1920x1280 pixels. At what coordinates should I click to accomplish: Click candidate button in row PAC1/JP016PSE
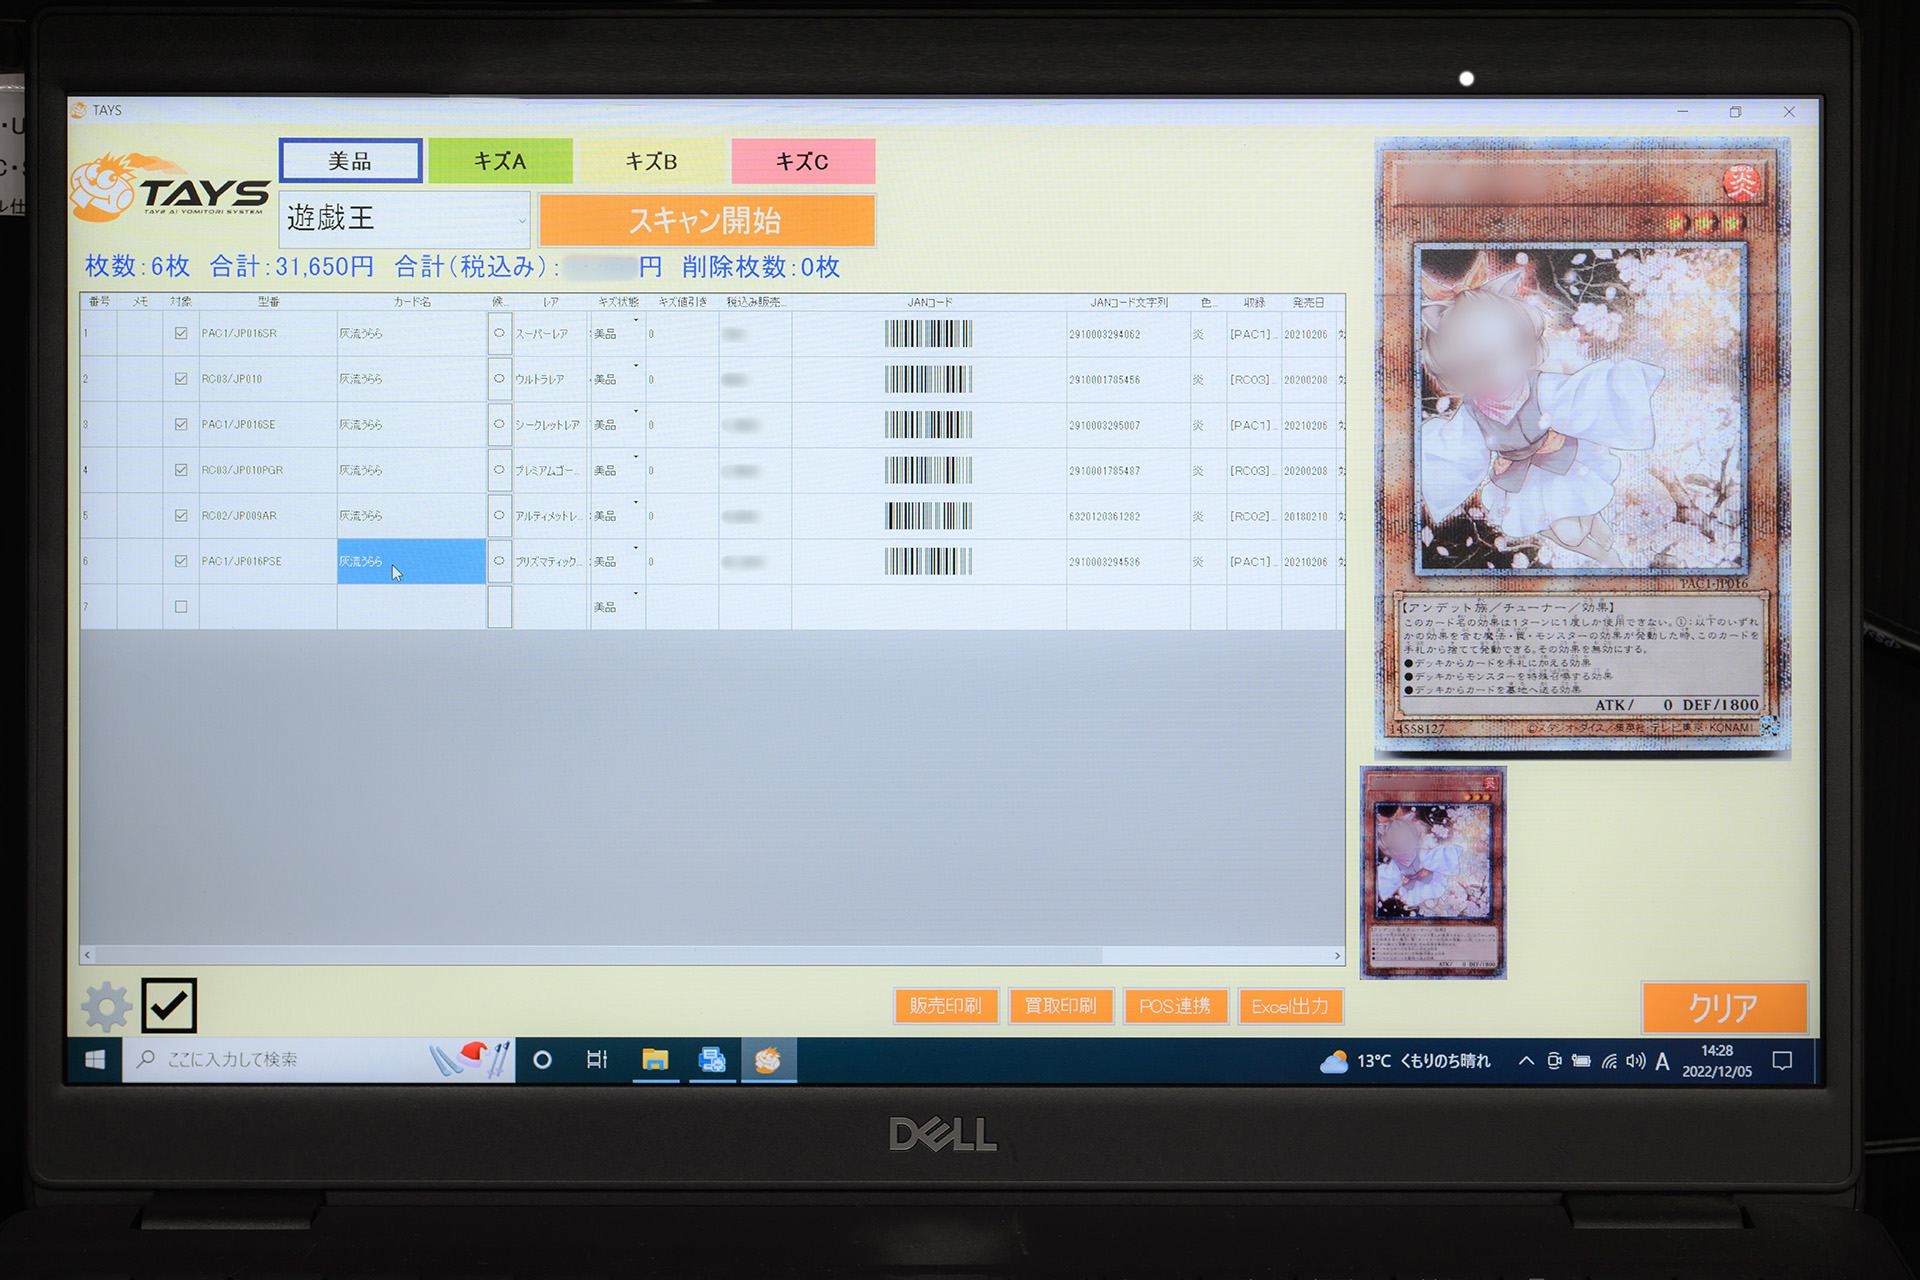pyautogui.click(x=499, y=561)
